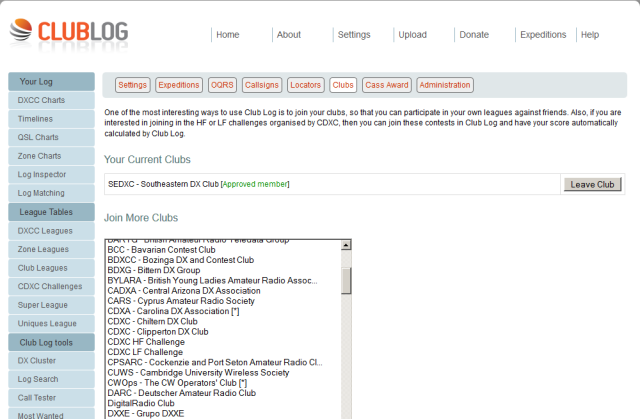The width and height of the screenshot is (640, 419).
Task: Open the Cass Award tab
Action: pyautogui.click(x=387, y=85)
